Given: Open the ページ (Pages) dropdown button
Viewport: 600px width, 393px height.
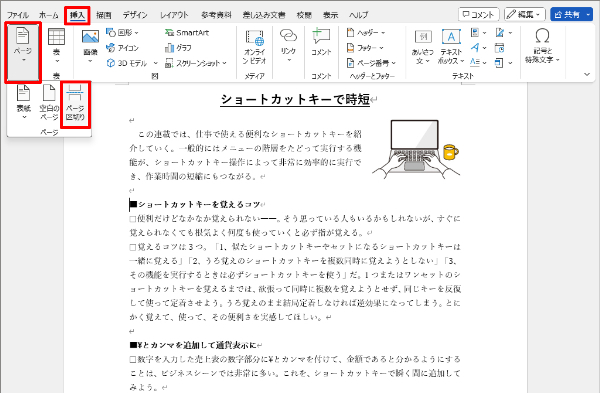Looking at the screenshot, I should (x=23, y=52).
